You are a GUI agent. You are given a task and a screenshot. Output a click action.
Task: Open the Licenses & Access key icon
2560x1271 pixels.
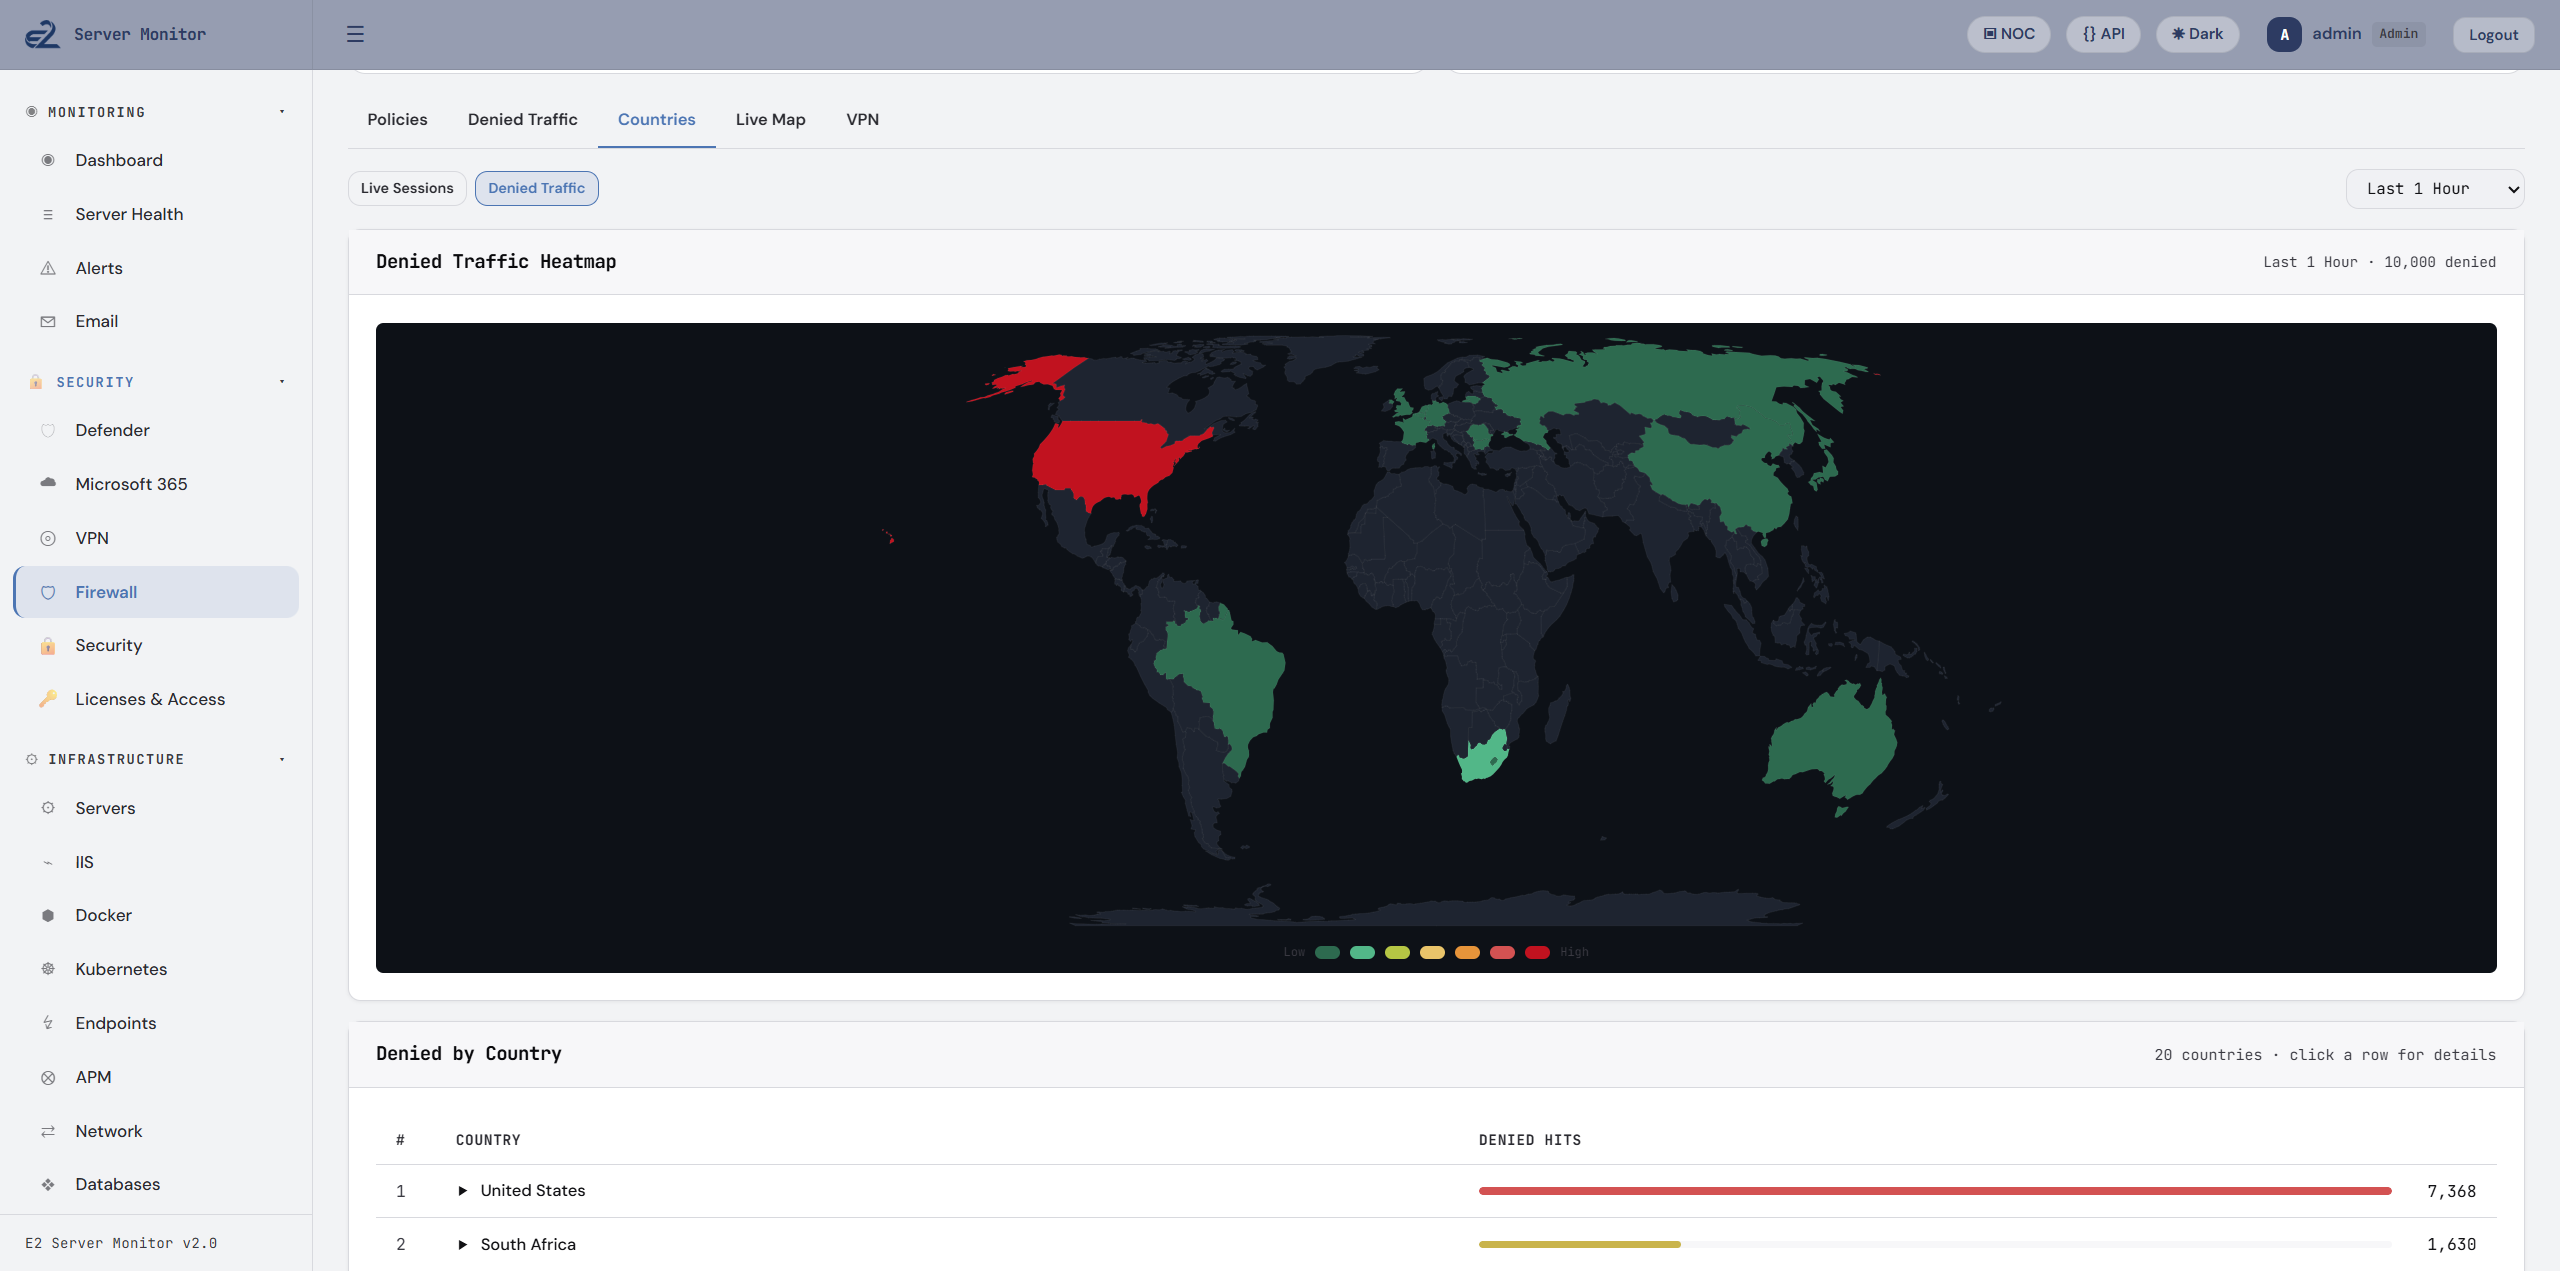tap(48, 699)
